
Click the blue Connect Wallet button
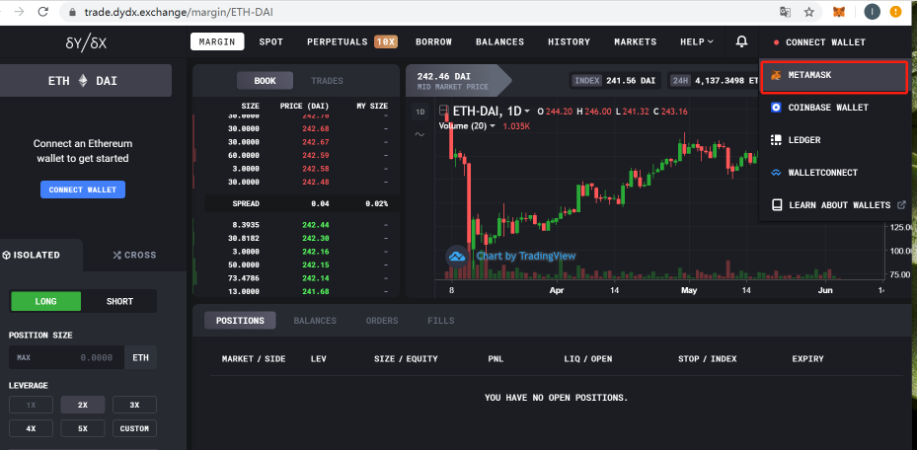tap(82, 190)
